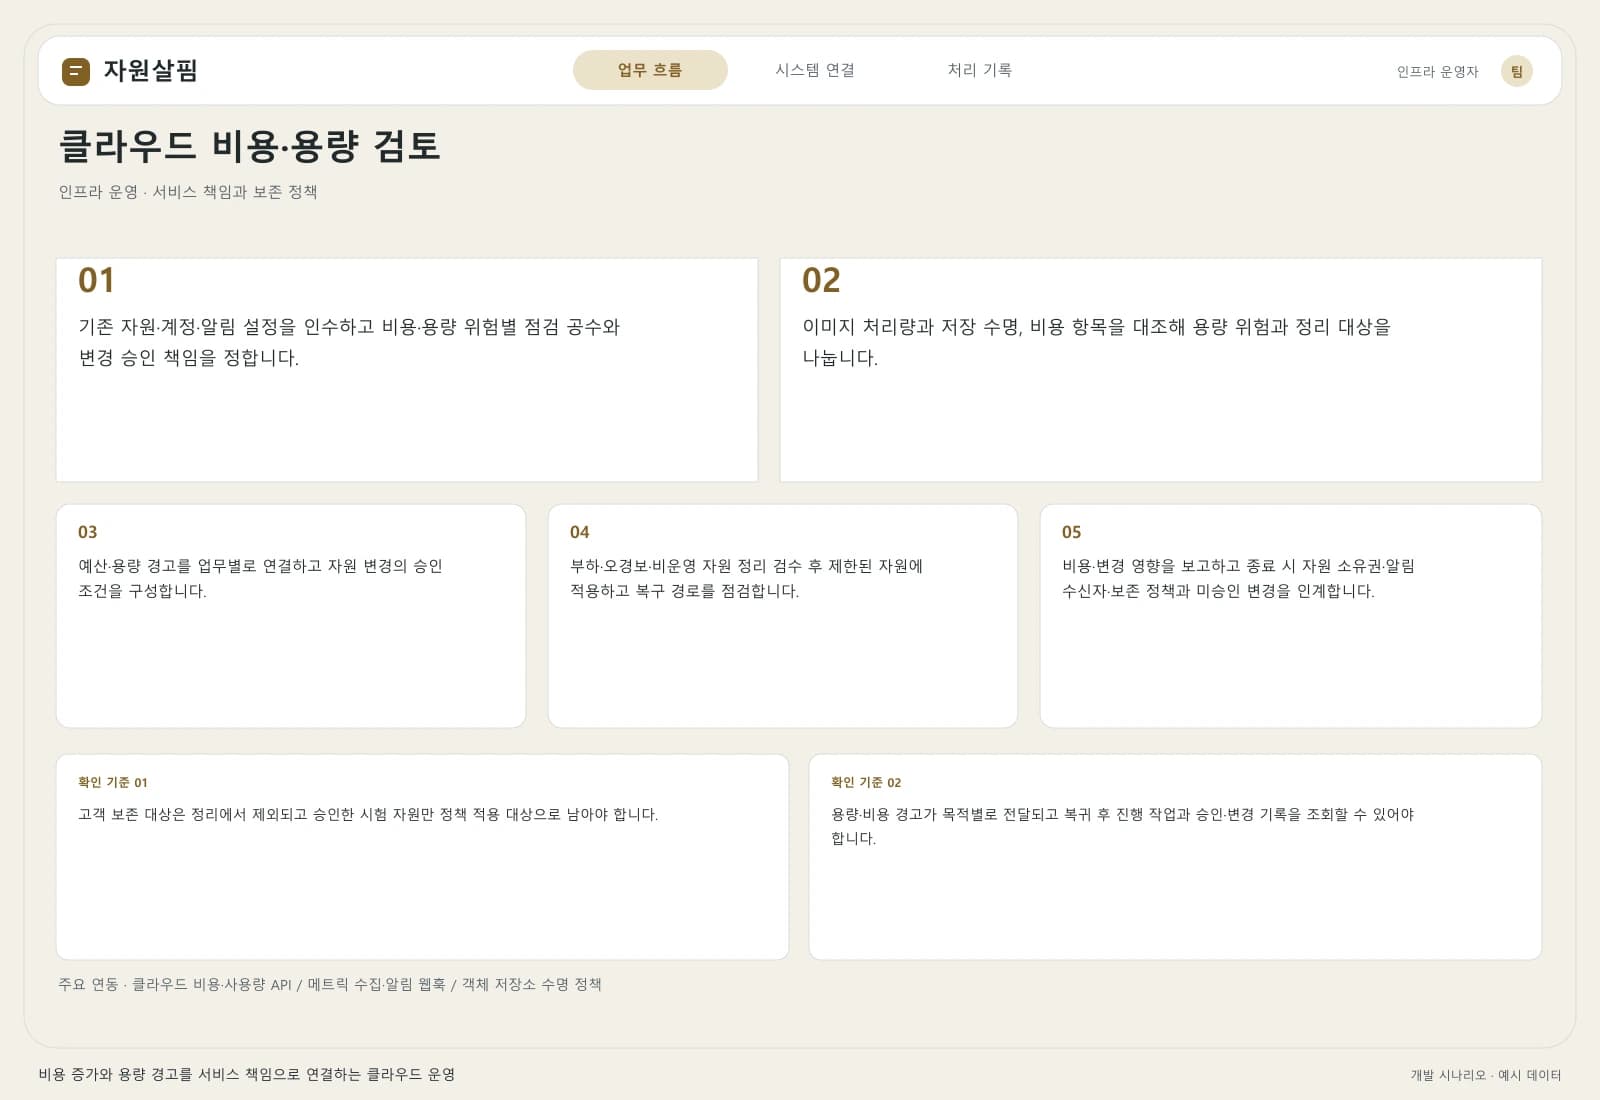Click the step number 03
The height and width of the screenshot is (1100, 1600).
[x=88, y=532]
